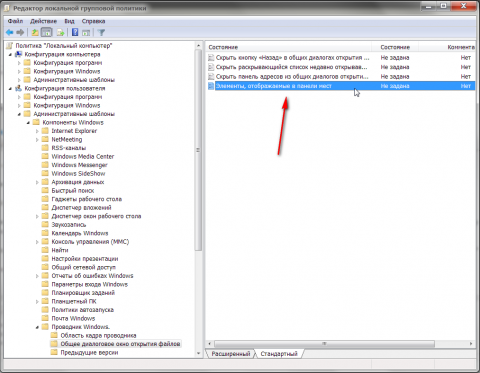
Task: Click folder icon of Календарь Windows
Action: (45, 233)
